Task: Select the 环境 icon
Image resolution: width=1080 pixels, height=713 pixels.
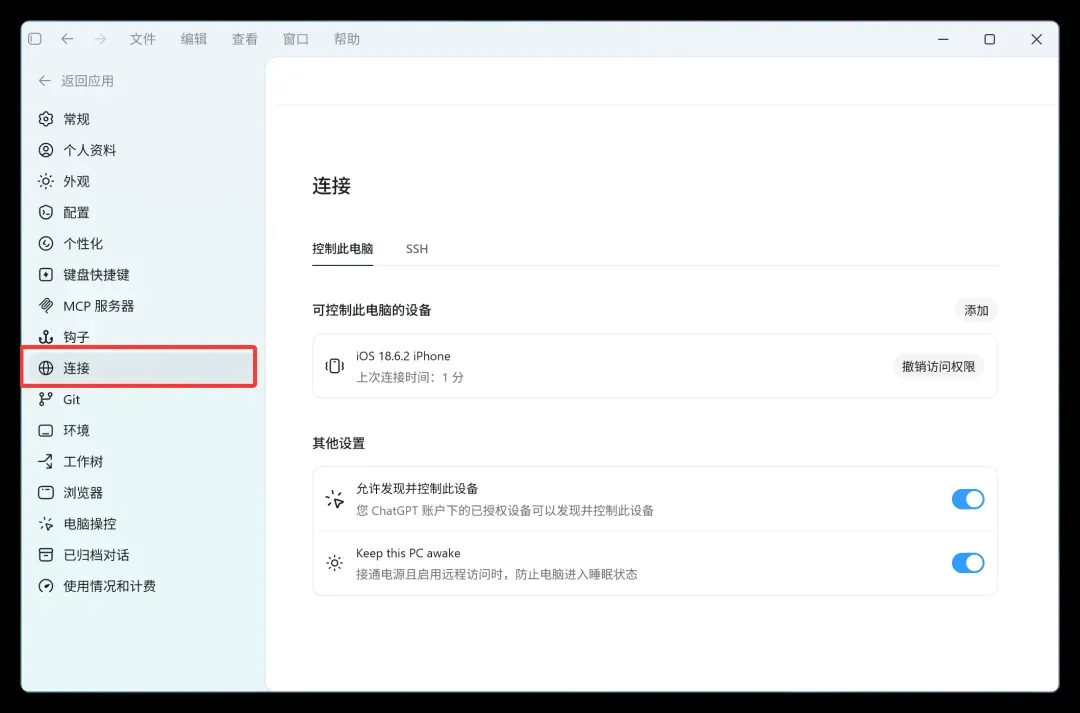Action: 45,431
